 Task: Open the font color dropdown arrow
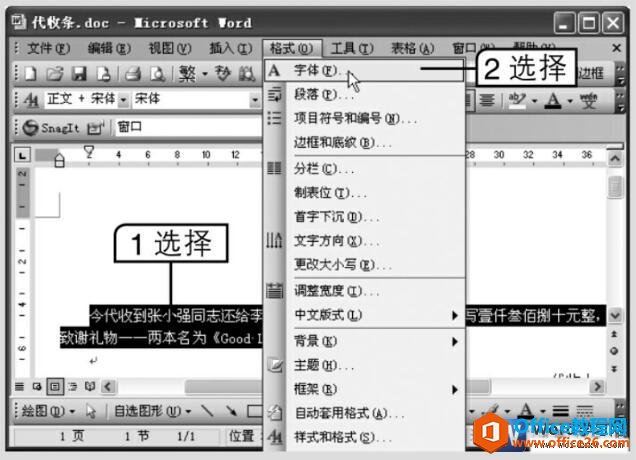click(x=570, y=101)
